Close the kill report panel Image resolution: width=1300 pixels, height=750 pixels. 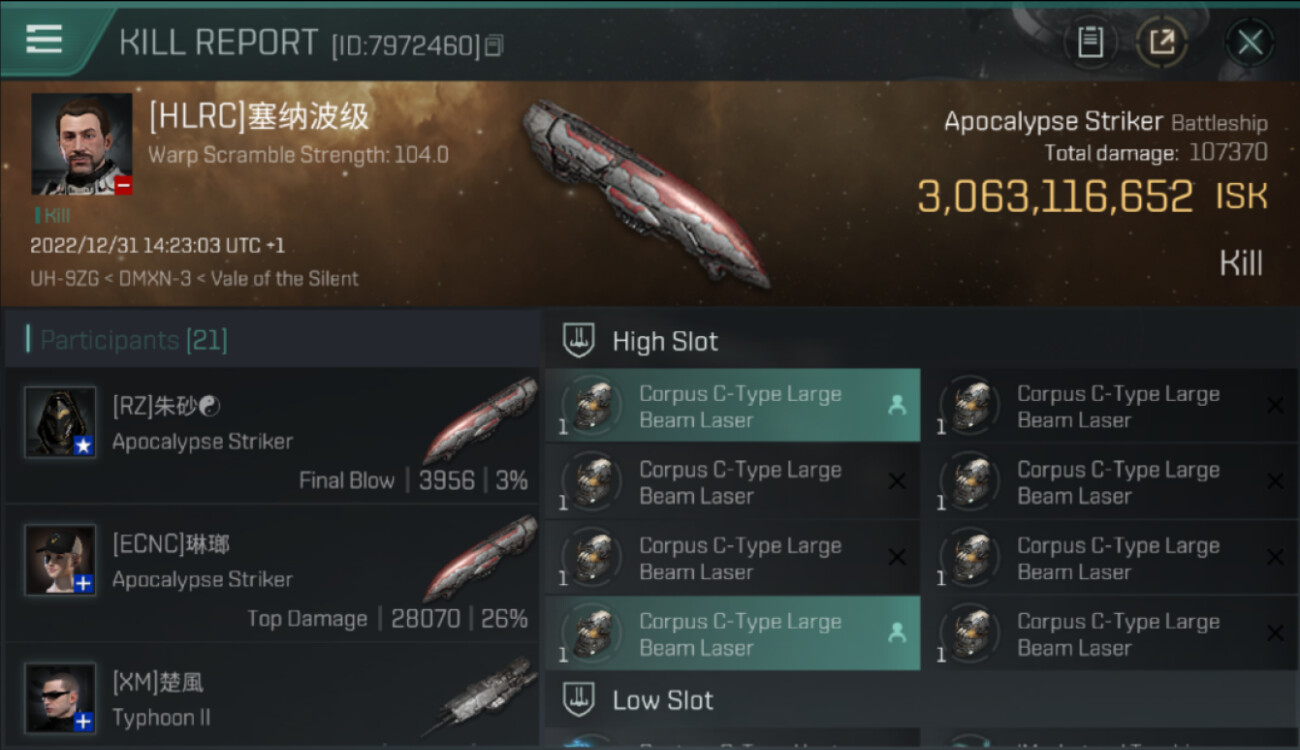(x=1250, y=42)
